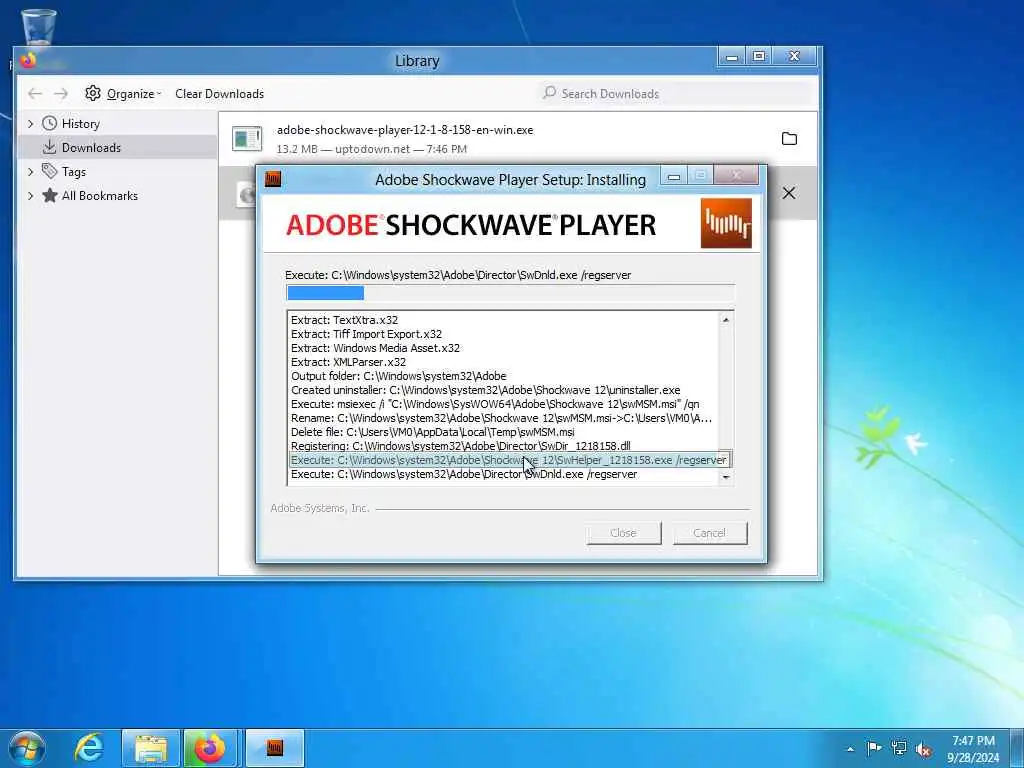The width and height of the screenshot is (1024, 768).
Task: Cancel the Shockwave installation
Action: pos(709,533)
